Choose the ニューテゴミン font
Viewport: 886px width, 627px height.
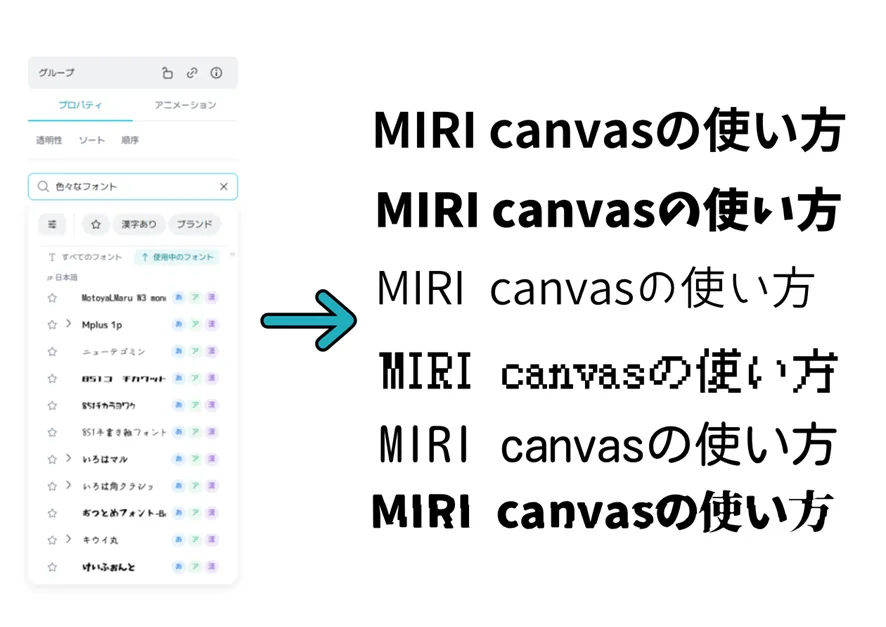114,351
